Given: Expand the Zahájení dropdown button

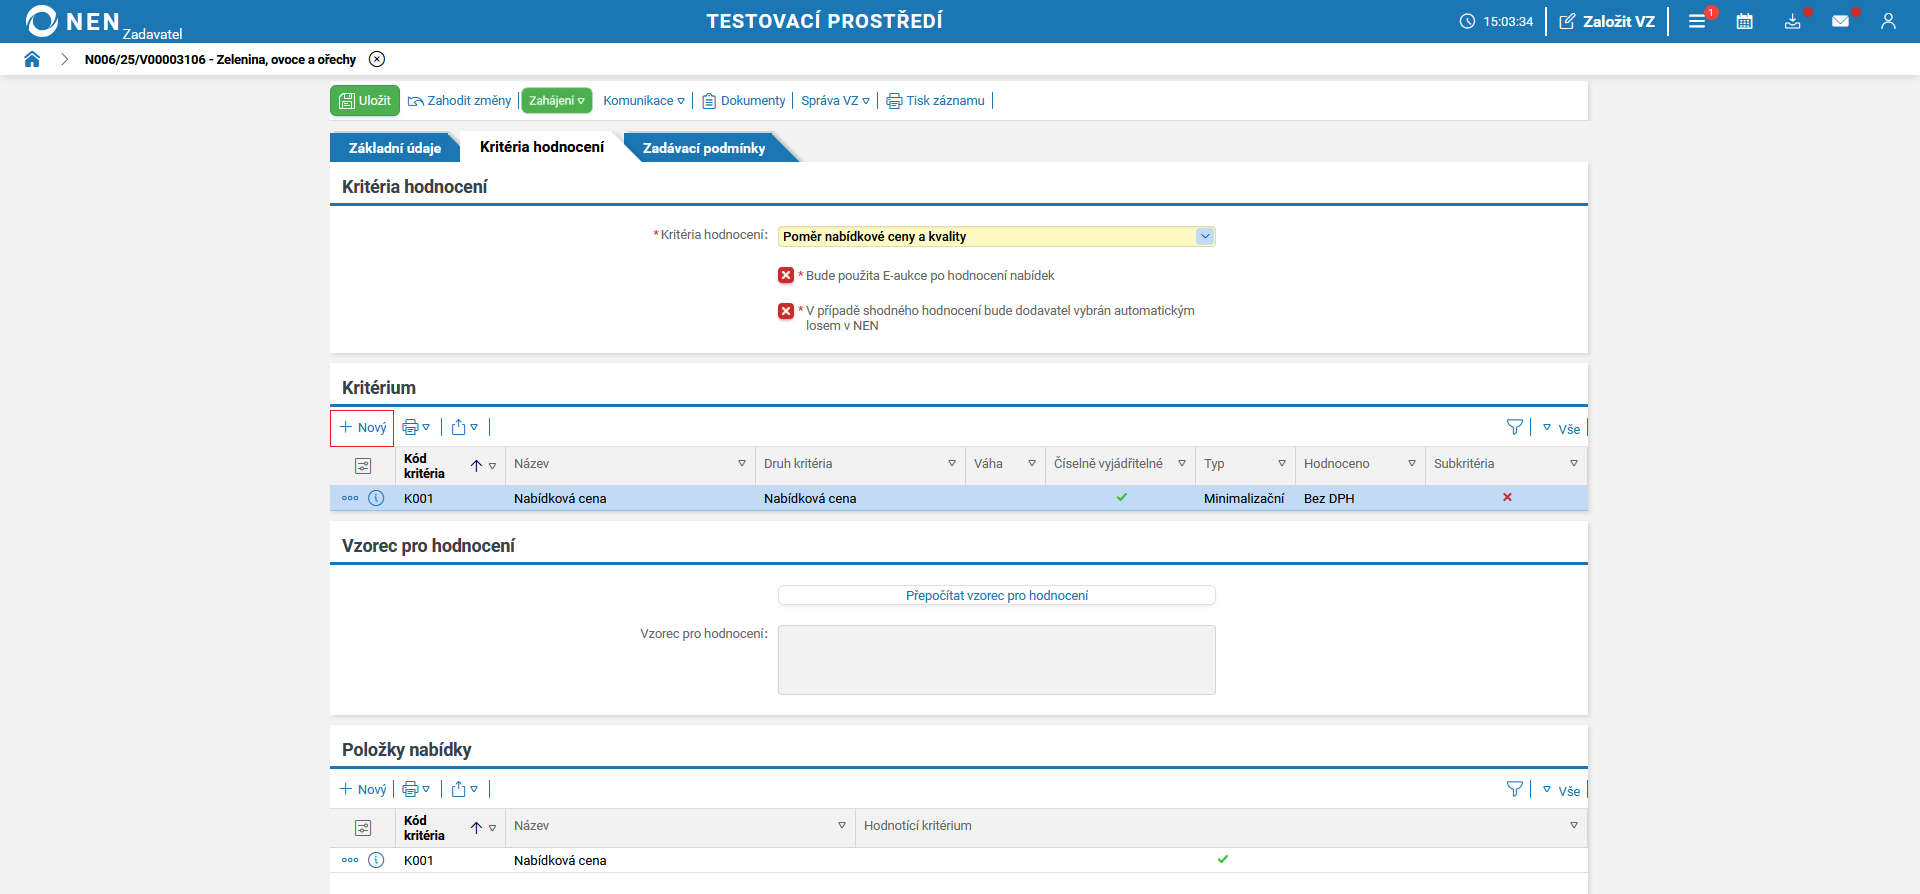Looking at the screenshot, I should coord(557,101).
